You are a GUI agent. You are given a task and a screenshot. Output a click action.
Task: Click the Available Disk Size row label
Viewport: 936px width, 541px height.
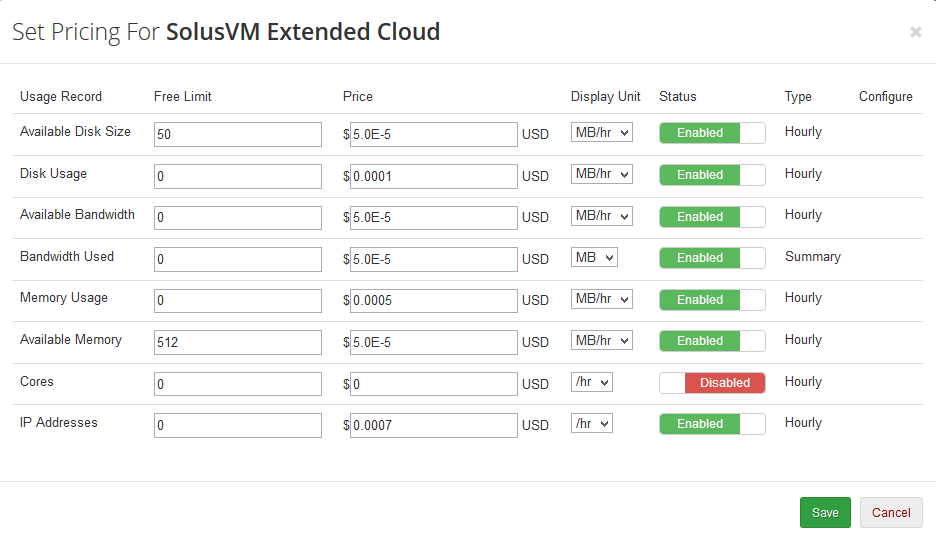pos(75,131)
